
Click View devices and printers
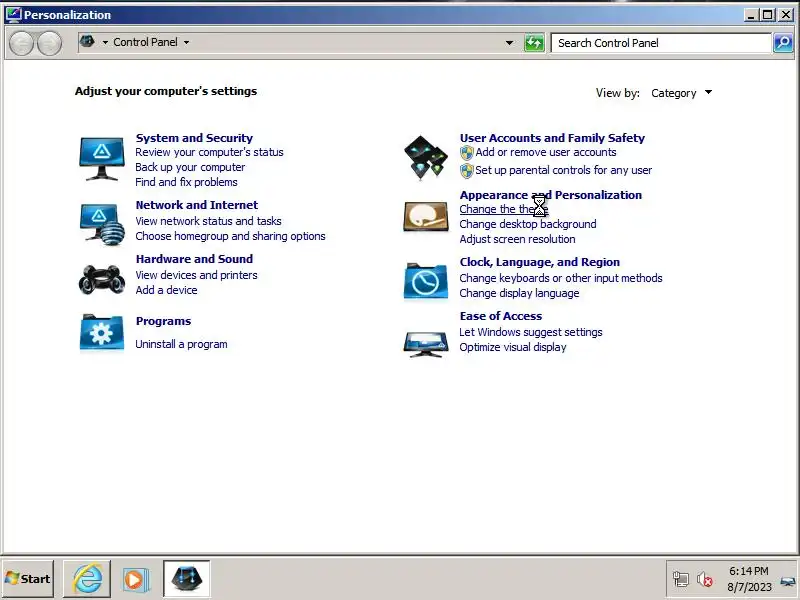click(196, 275)
